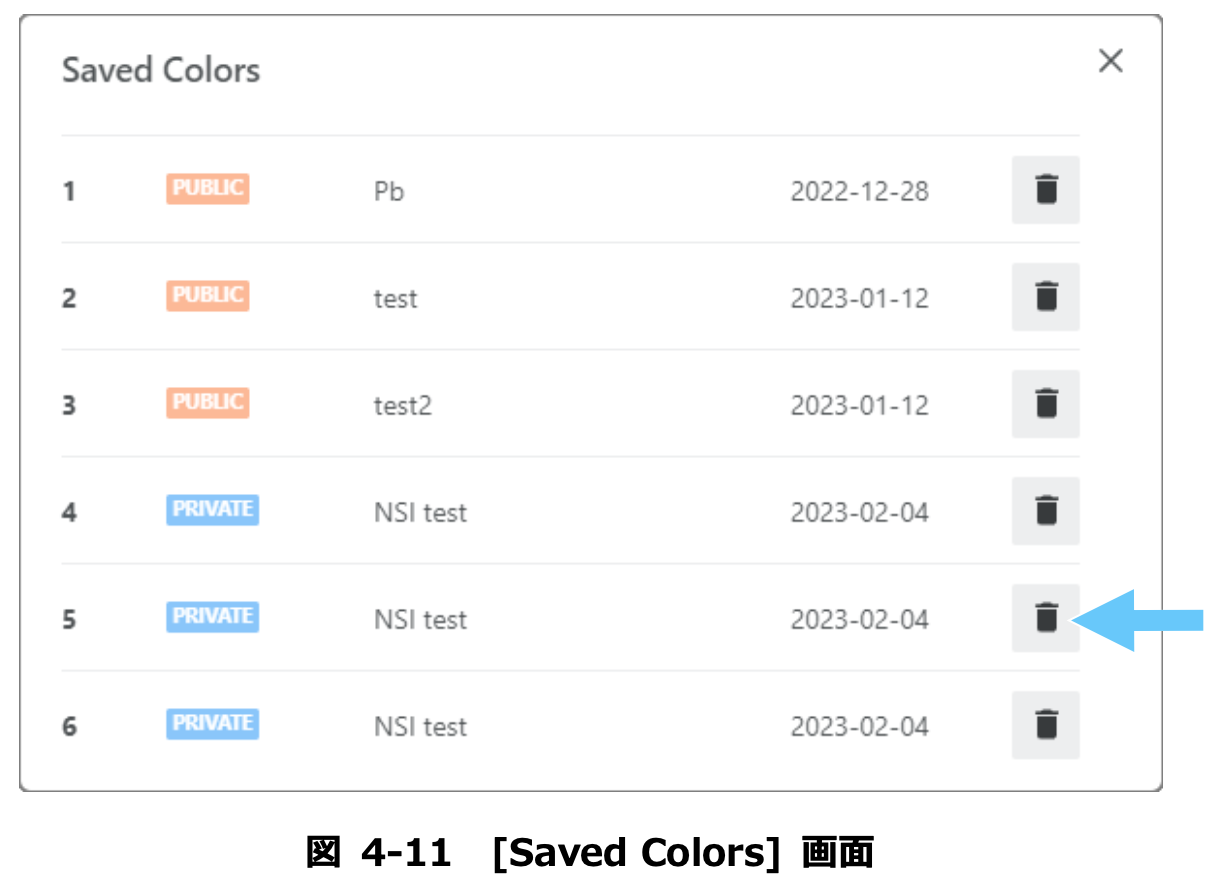Delete row 4 NSI test entry
This screenshot has height=888, width=1220.
pos(1045,510)
